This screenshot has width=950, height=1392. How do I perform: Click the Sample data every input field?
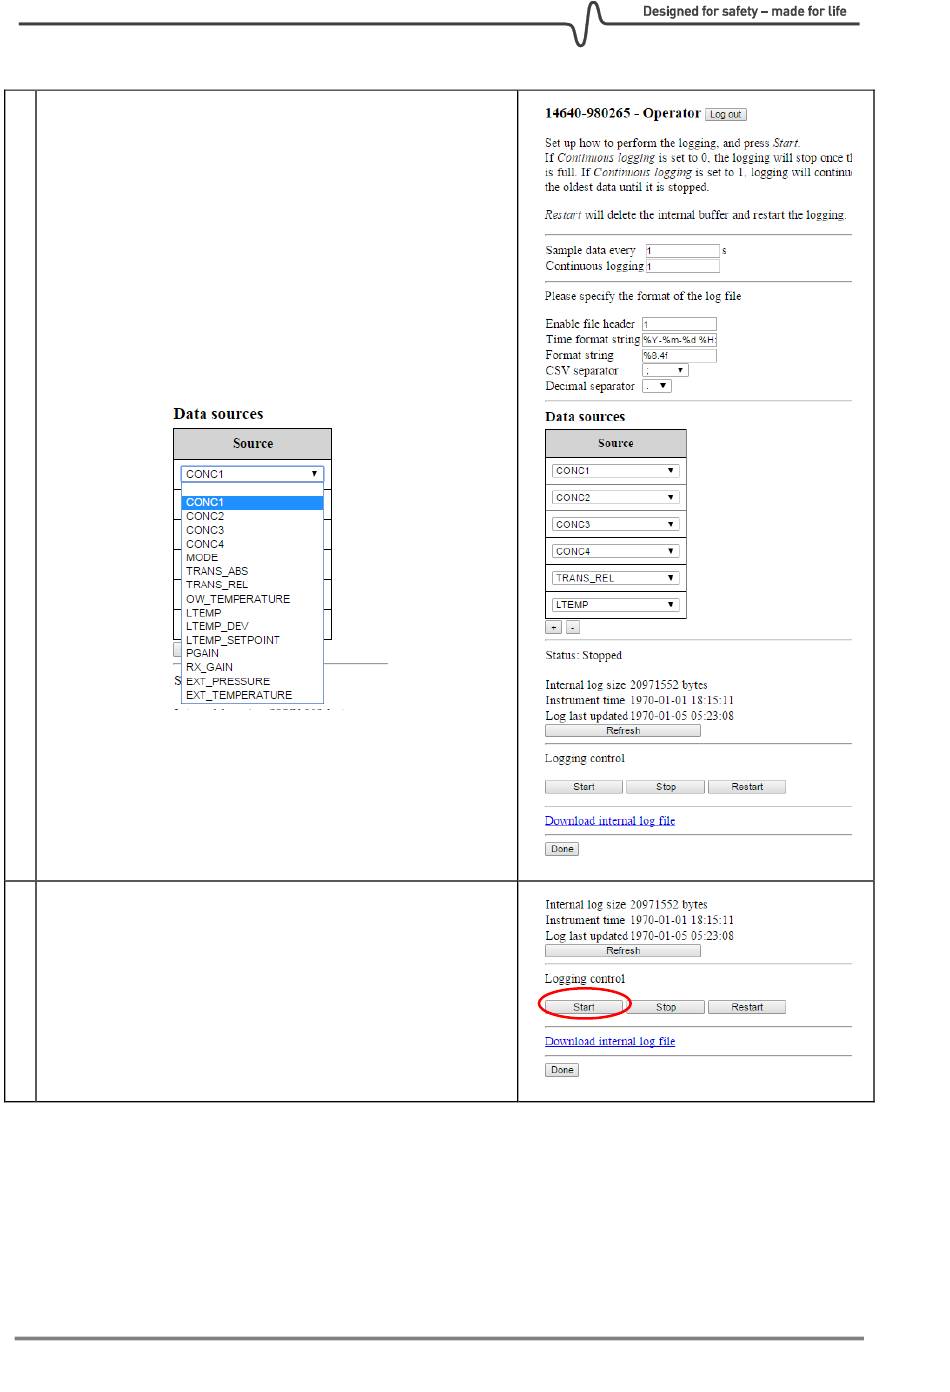coord(682,251)
